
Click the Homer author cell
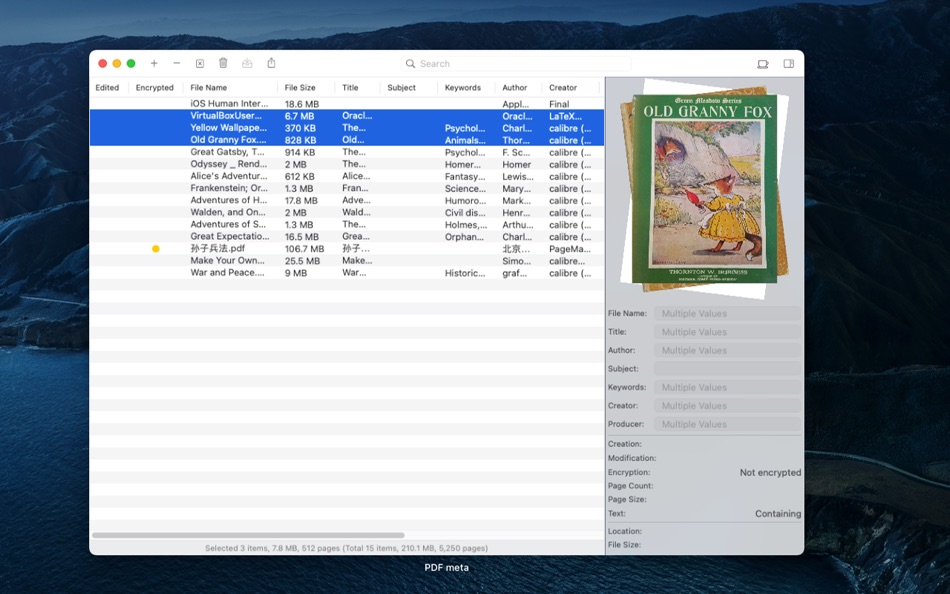tap(516, 164)
